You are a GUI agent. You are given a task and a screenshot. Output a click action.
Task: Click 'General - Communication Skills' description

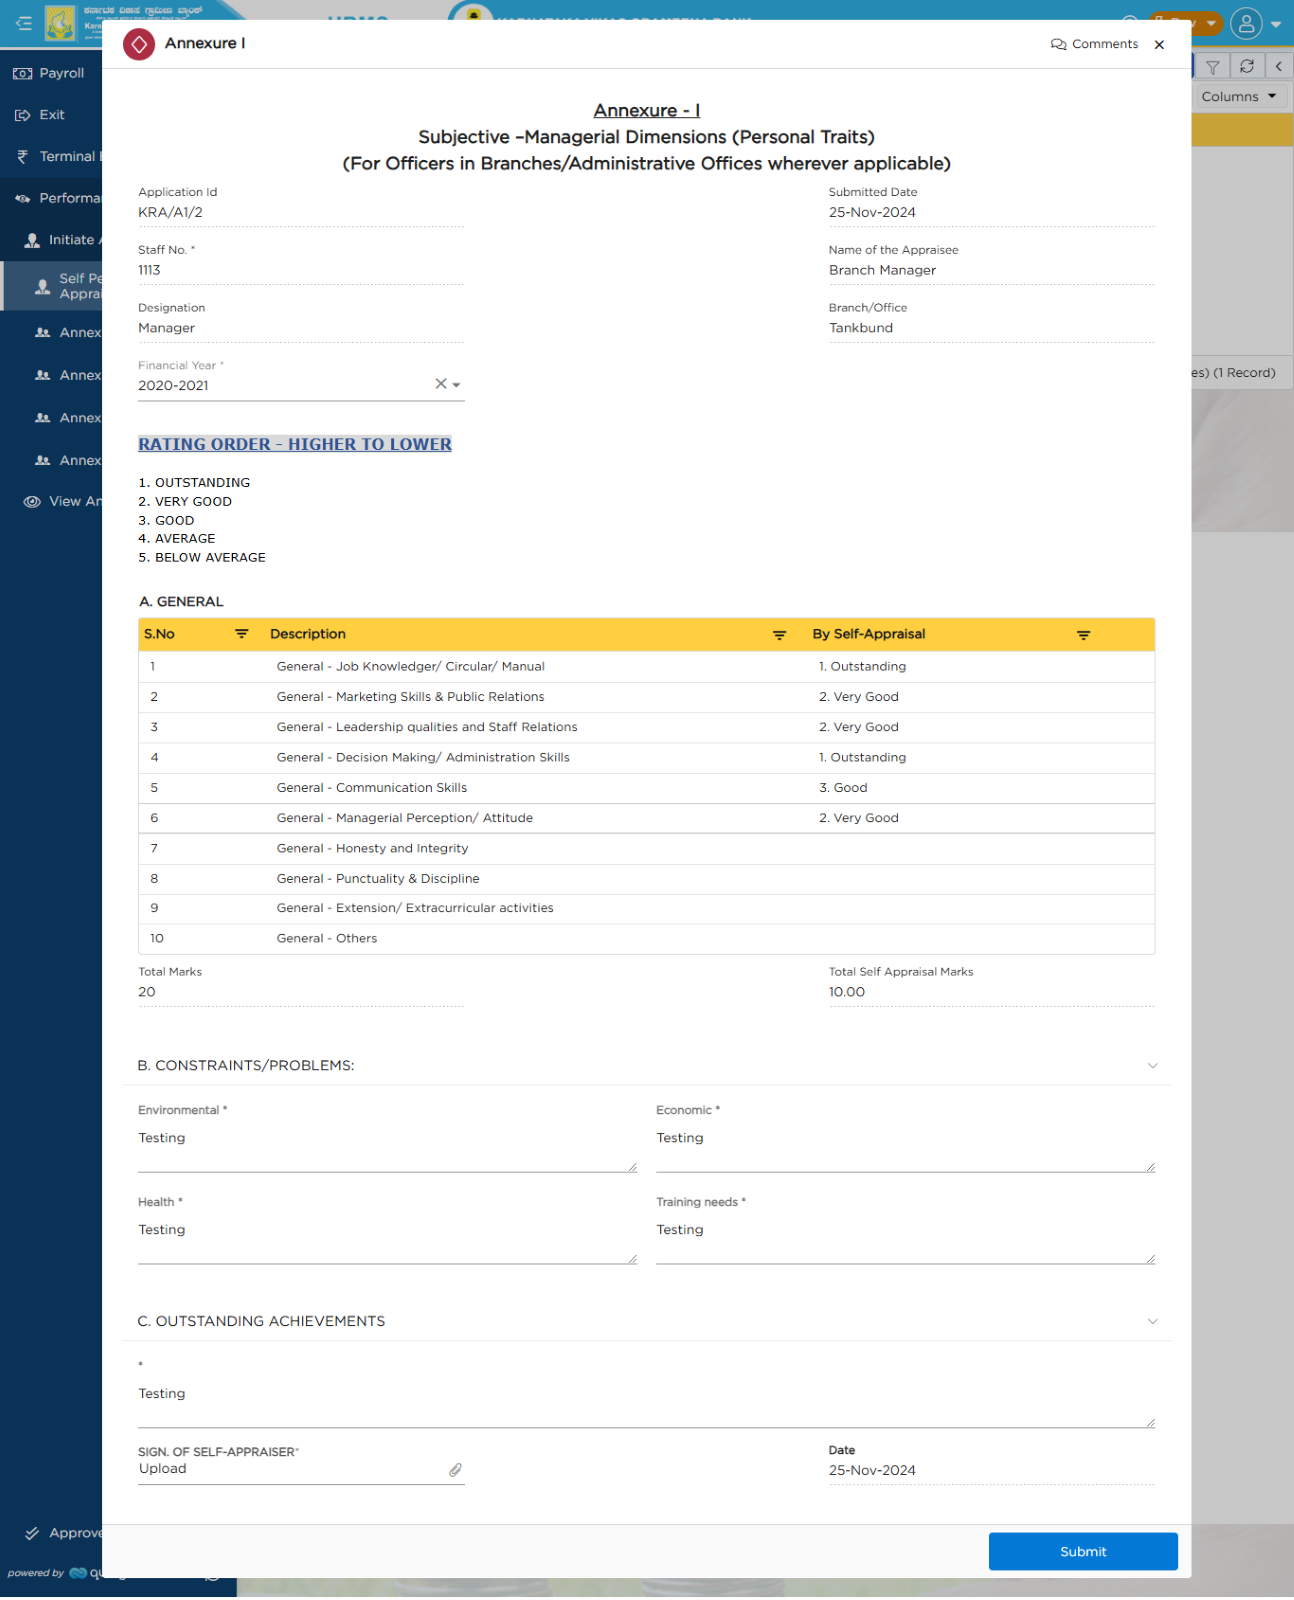point(372,788)
